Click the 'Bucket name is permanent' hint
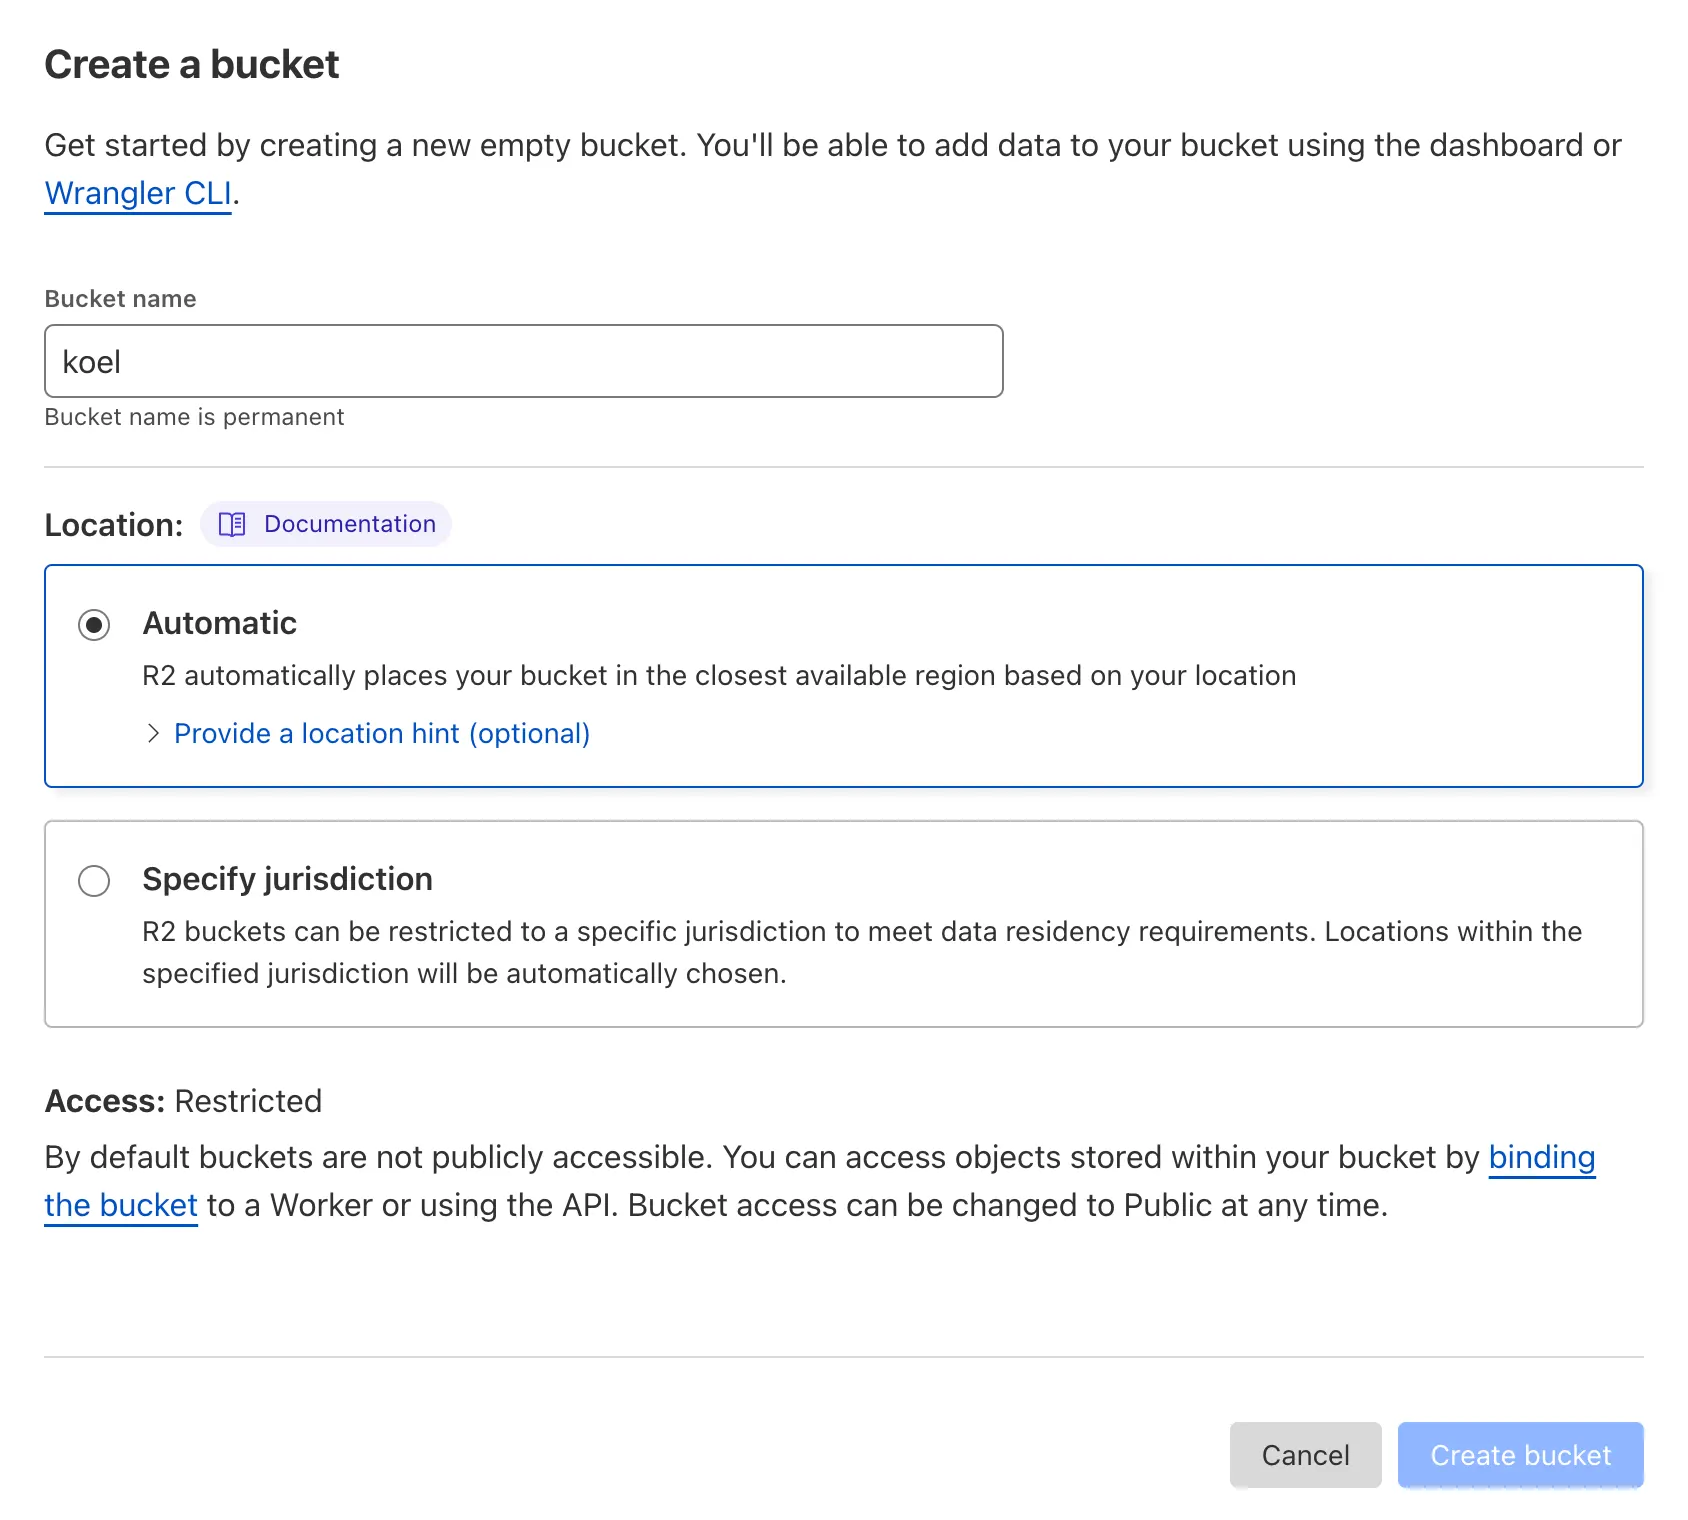Screen dimensions: 1688x1520 coord(194,417)
